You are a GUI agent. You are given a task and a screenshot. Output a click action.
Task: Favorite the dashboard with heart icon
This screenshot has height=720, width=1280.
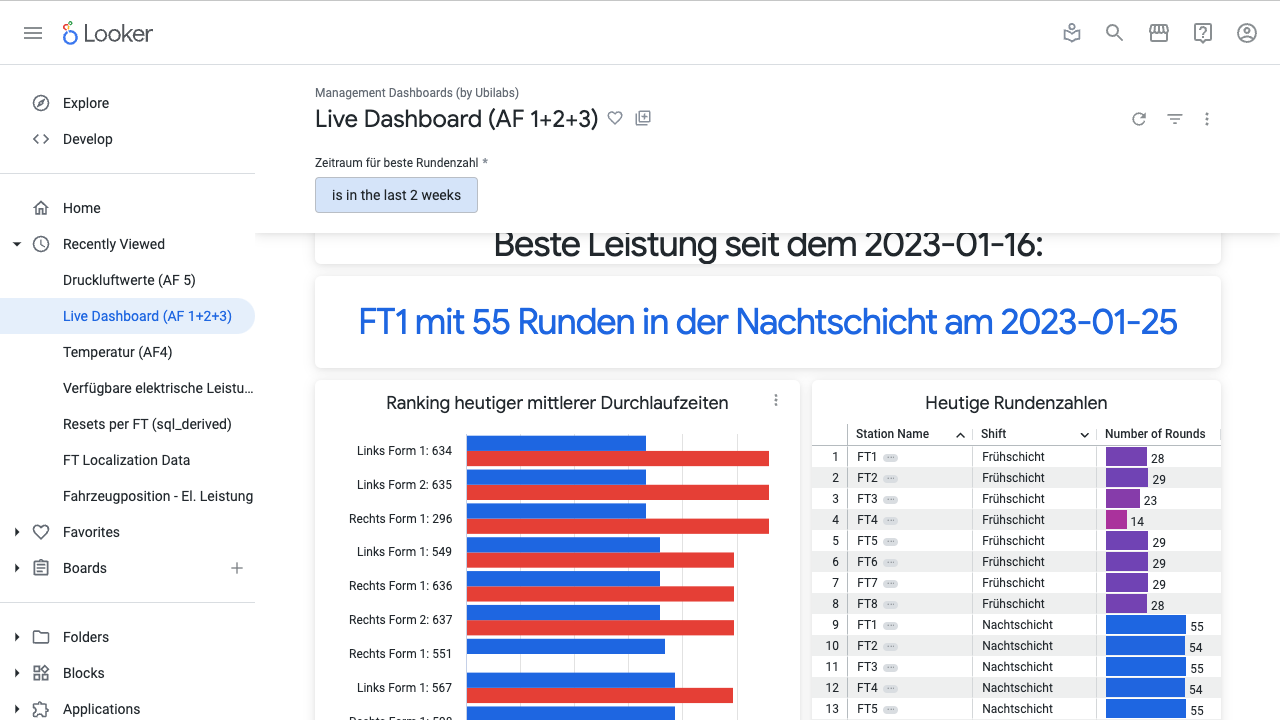[615, 118]
